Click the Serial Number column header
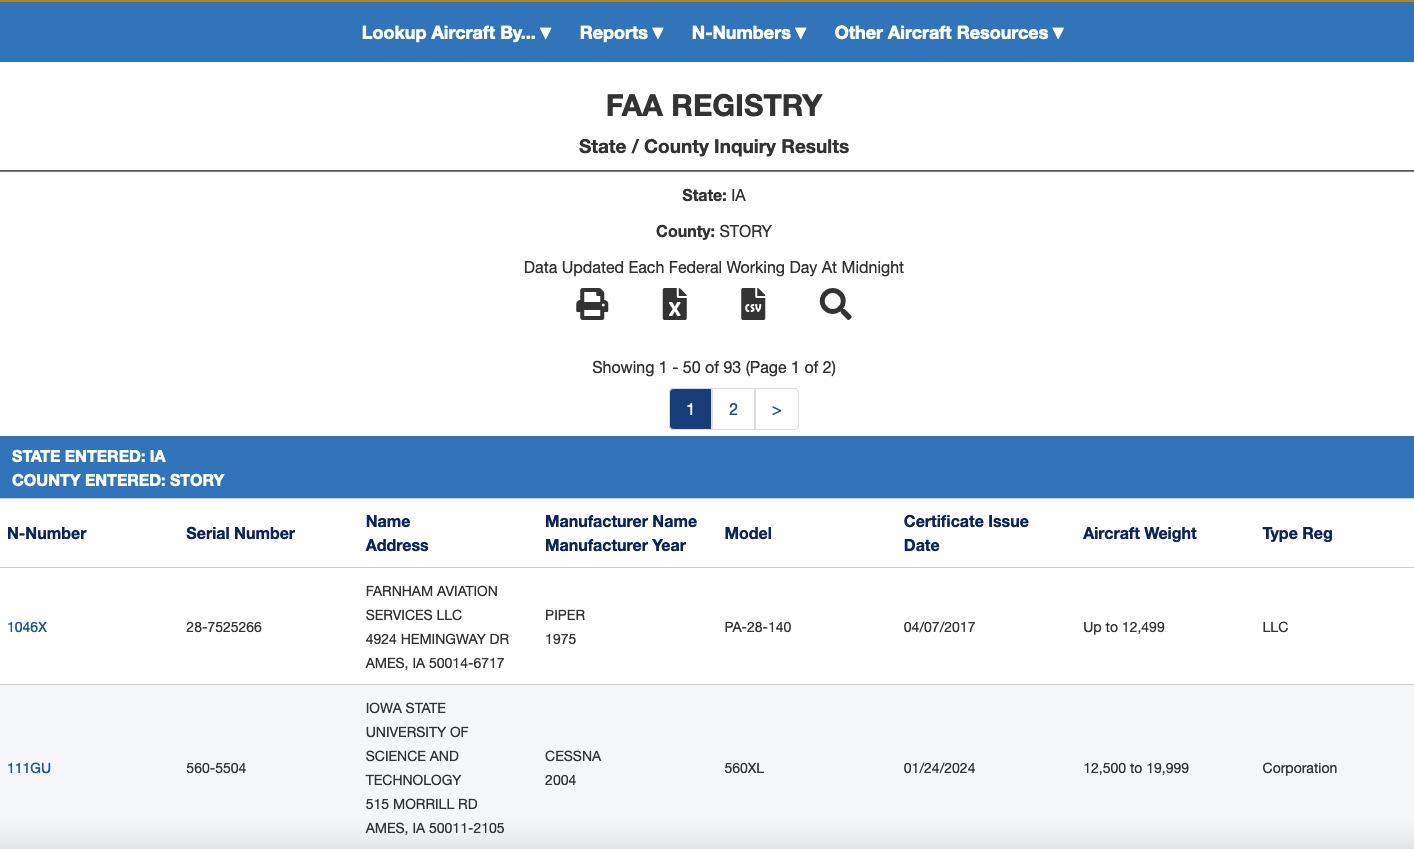Viewport: 1414px width, 849px height. pos(240,533)
